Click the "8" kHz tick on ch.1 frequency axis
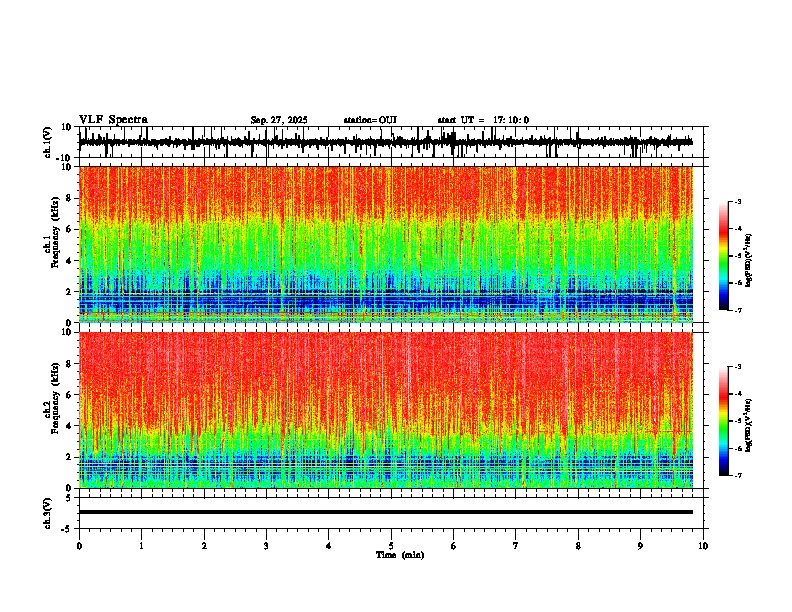 tap(69, 198)
